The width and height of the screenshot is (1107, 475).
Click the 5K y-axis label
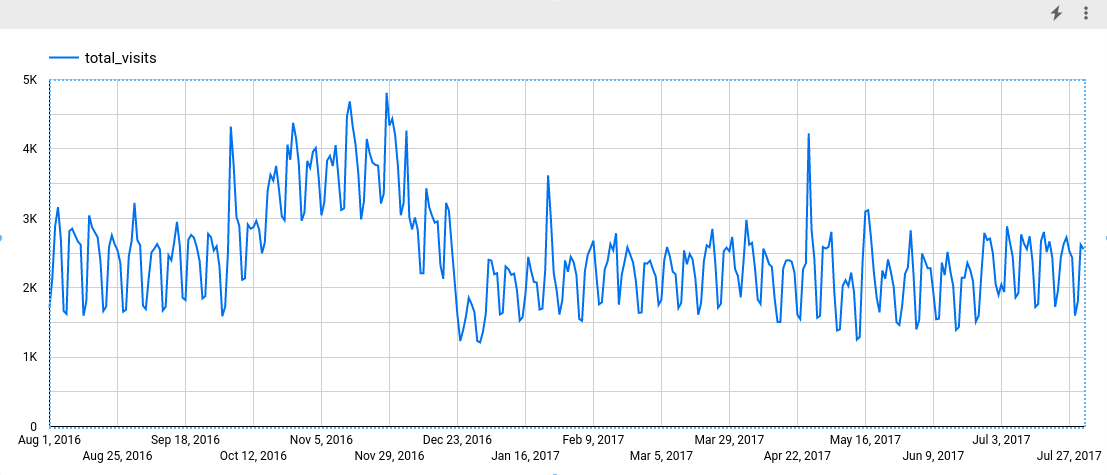pos(28,80)
